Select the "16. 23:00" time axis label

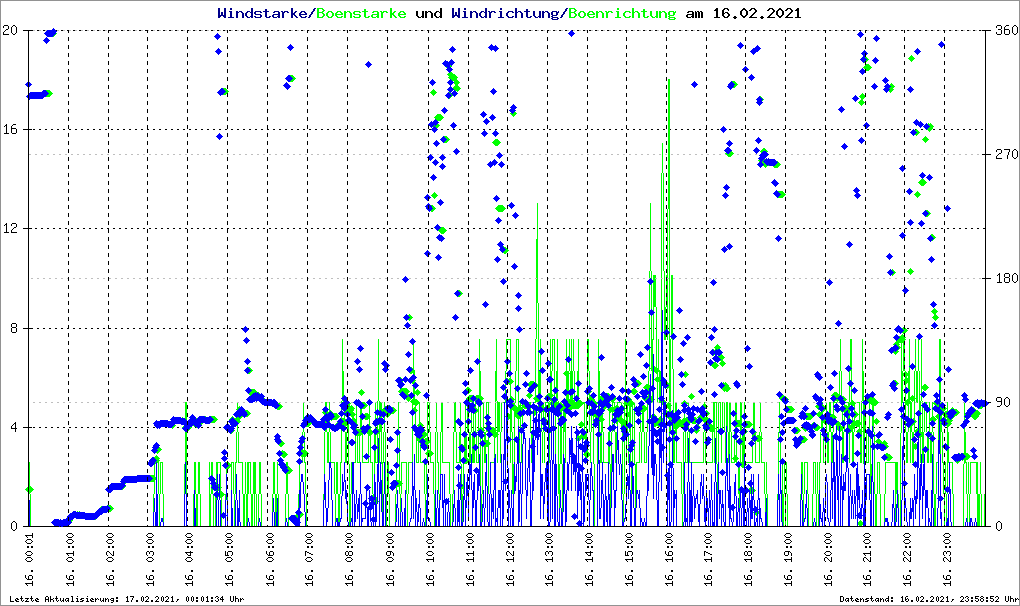pos(948,561)
